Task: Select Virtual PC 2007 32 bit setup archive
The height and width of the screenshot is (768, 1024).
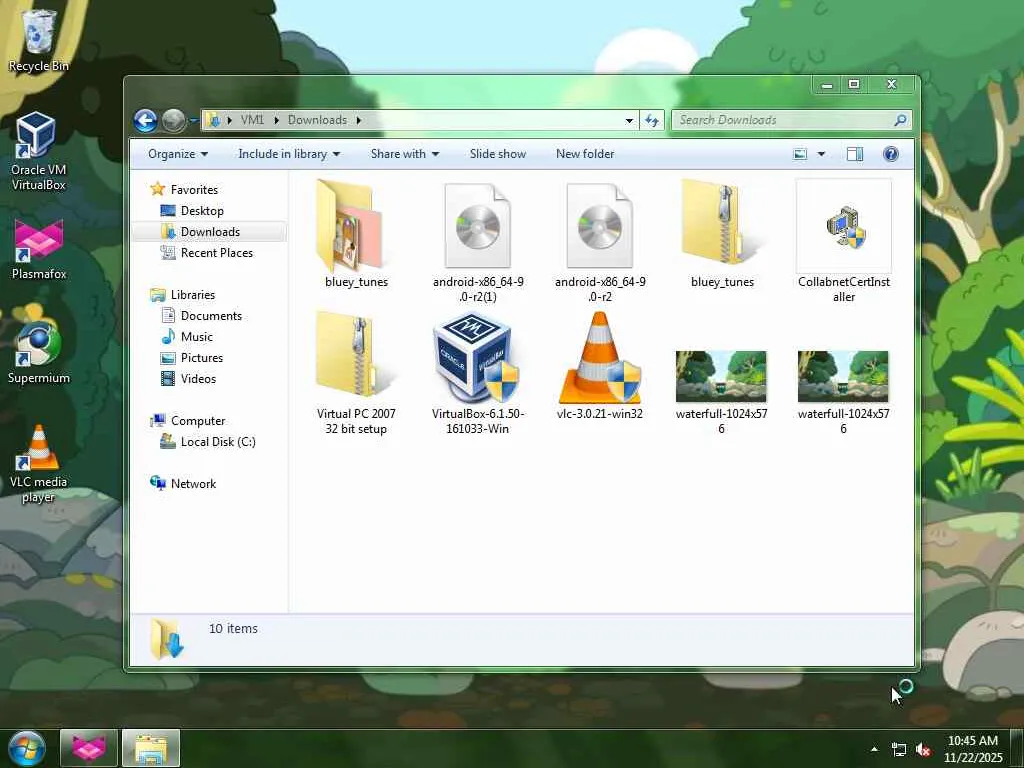Action: [356, 374]
